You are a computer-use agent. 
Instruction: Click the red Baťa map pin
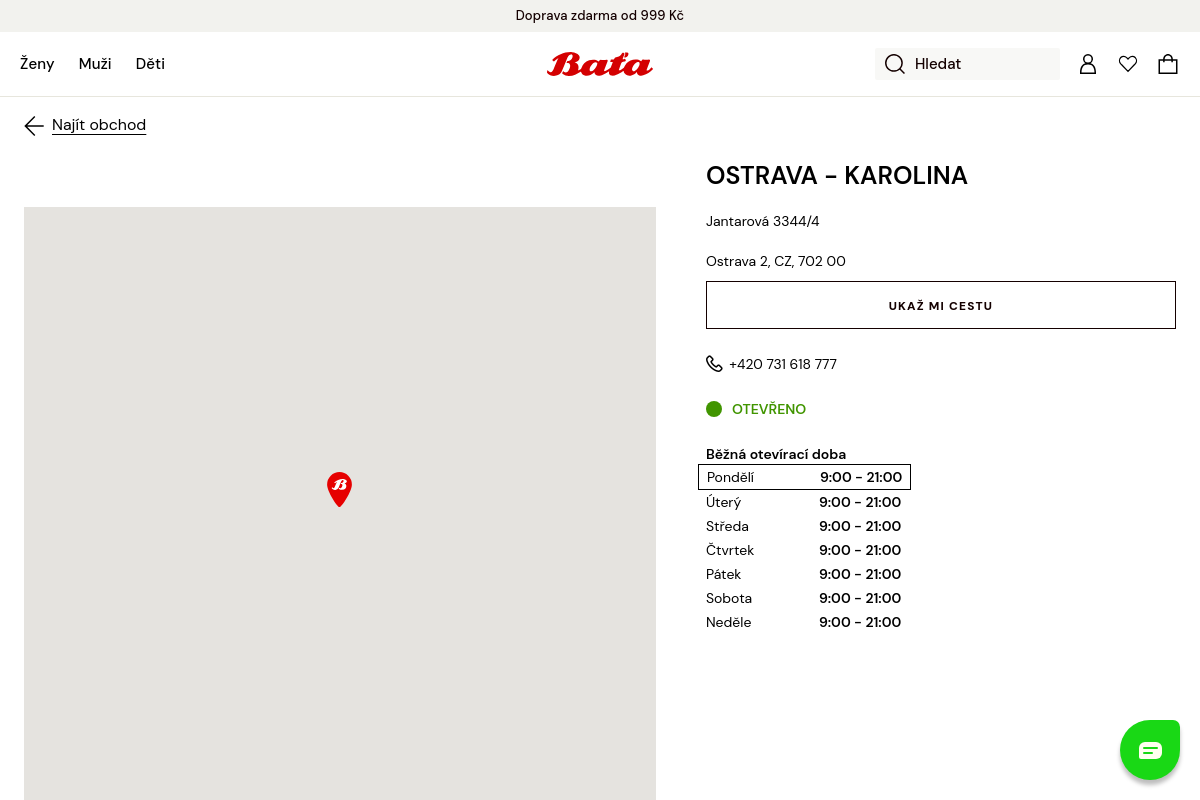340,489
